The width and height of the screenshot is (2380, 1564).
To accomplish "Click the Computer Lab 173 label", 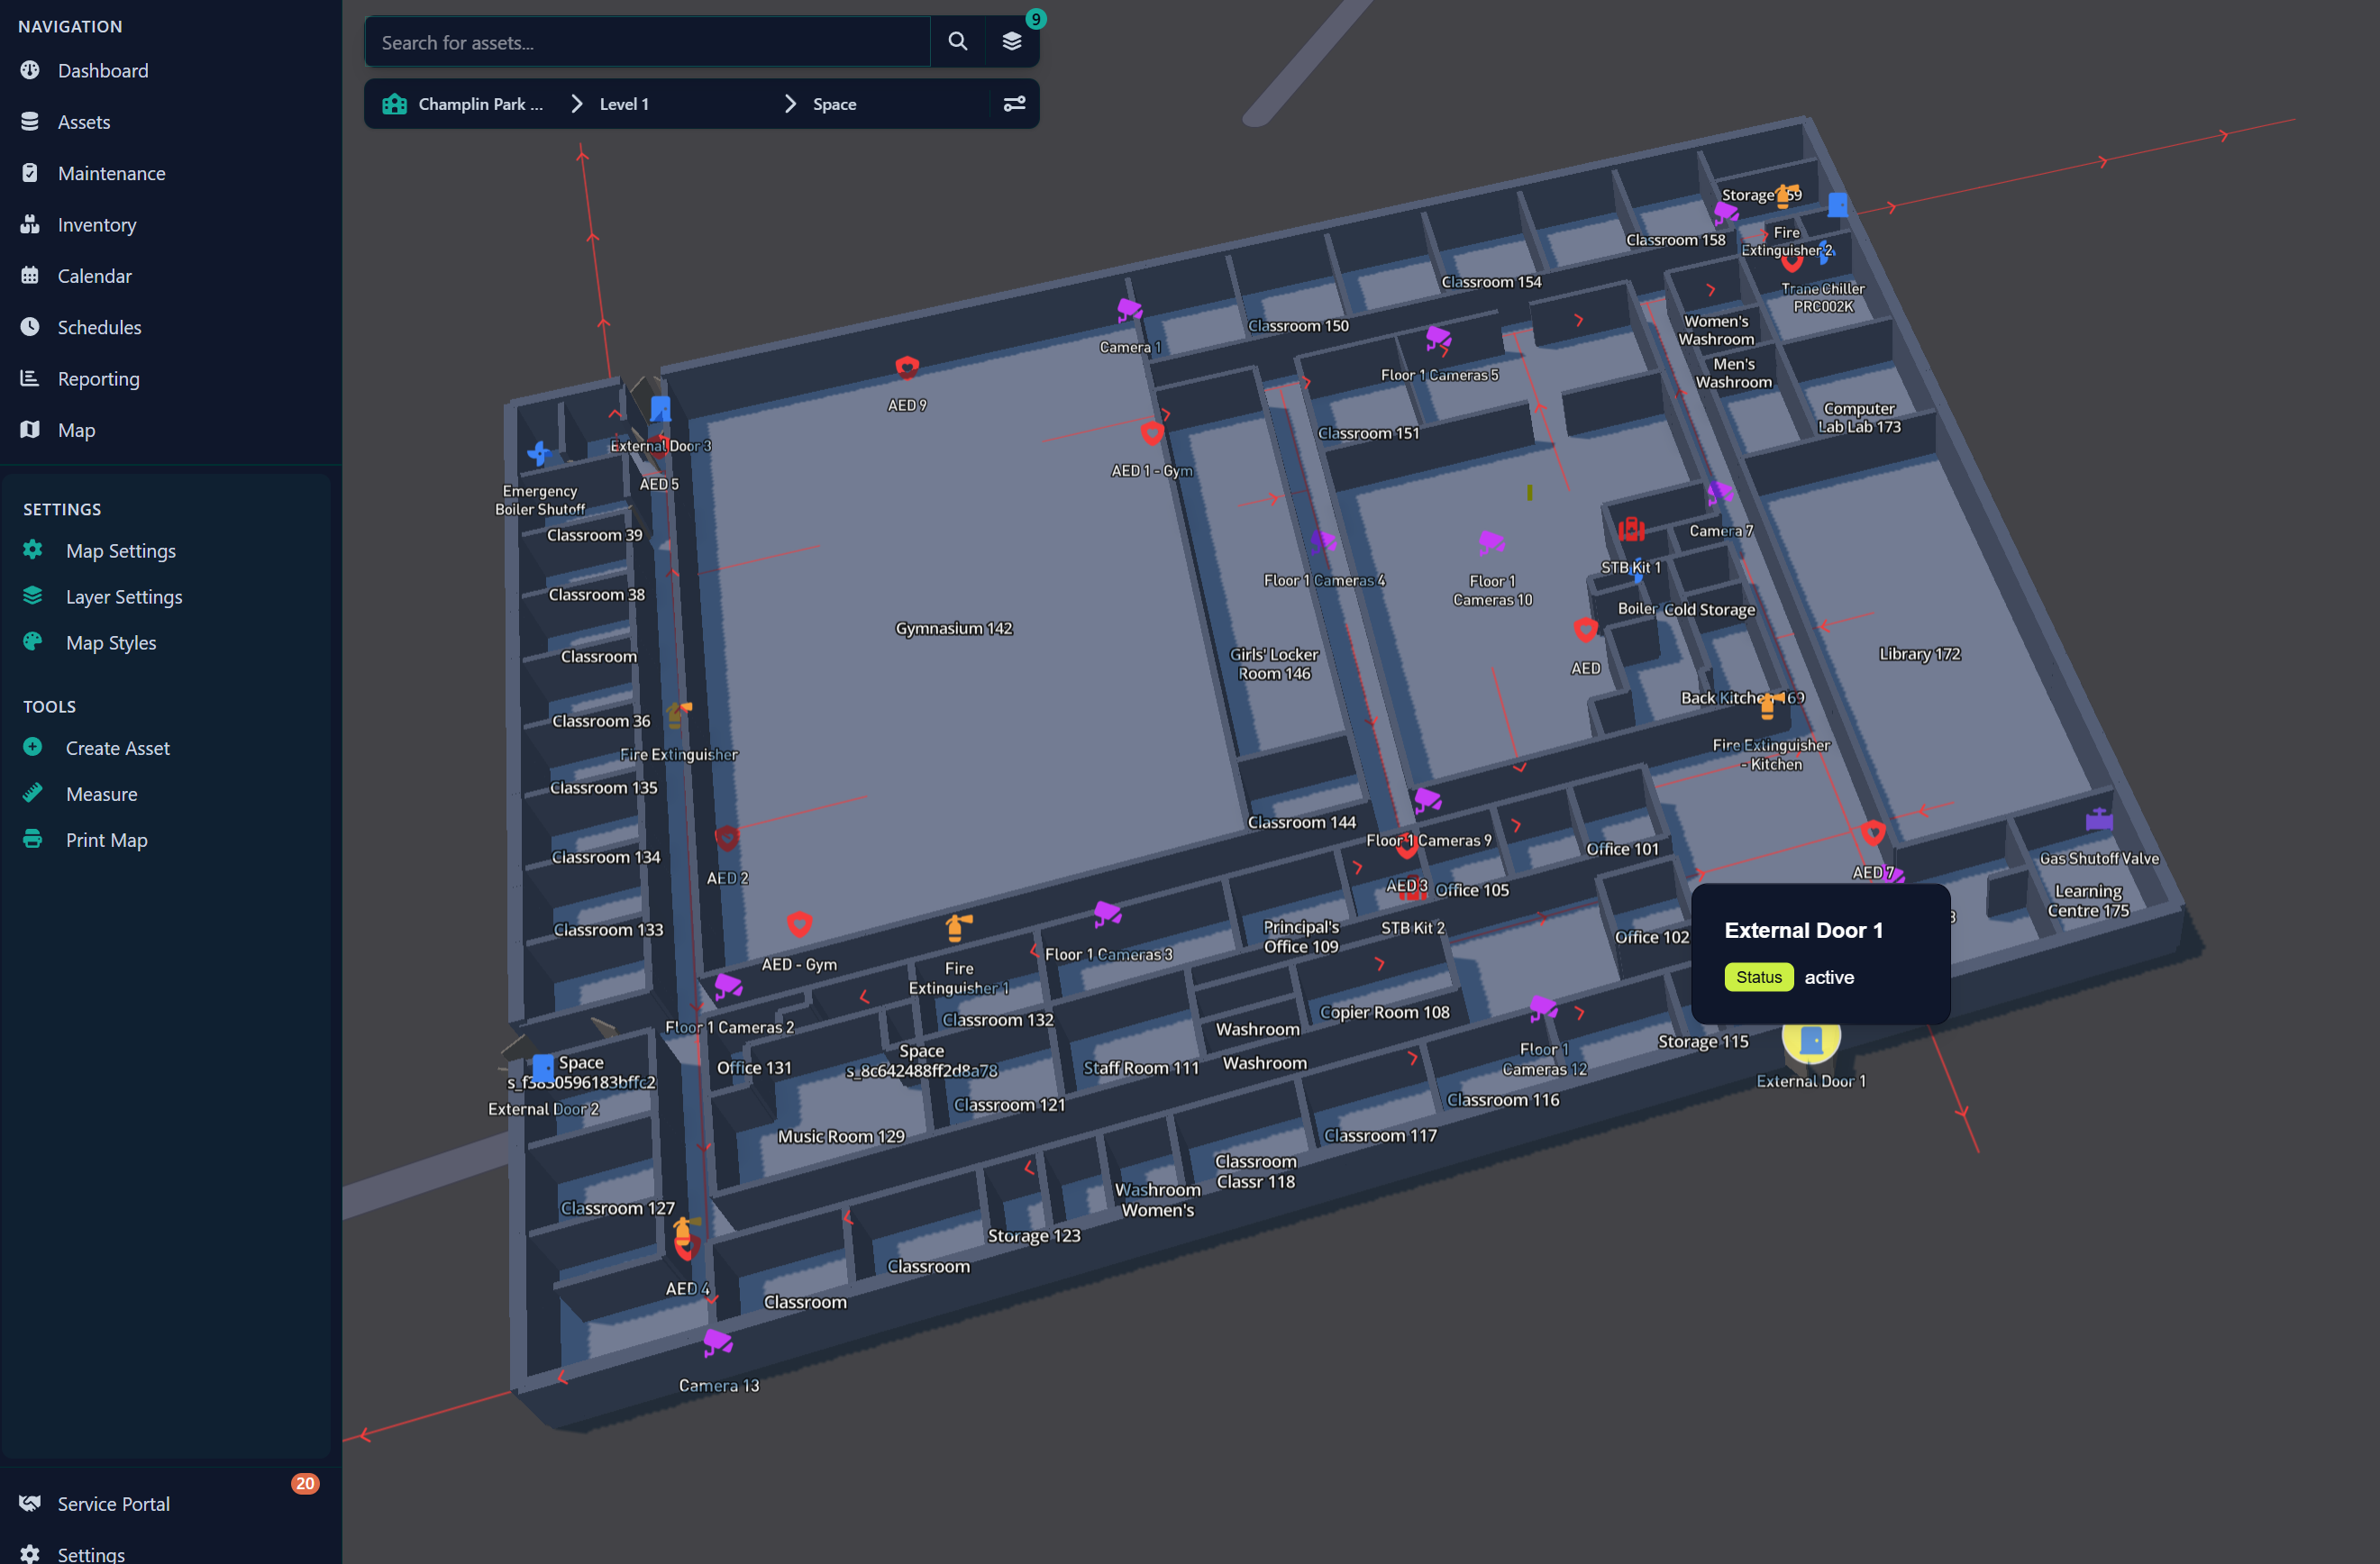I will tap(1859, 418).
